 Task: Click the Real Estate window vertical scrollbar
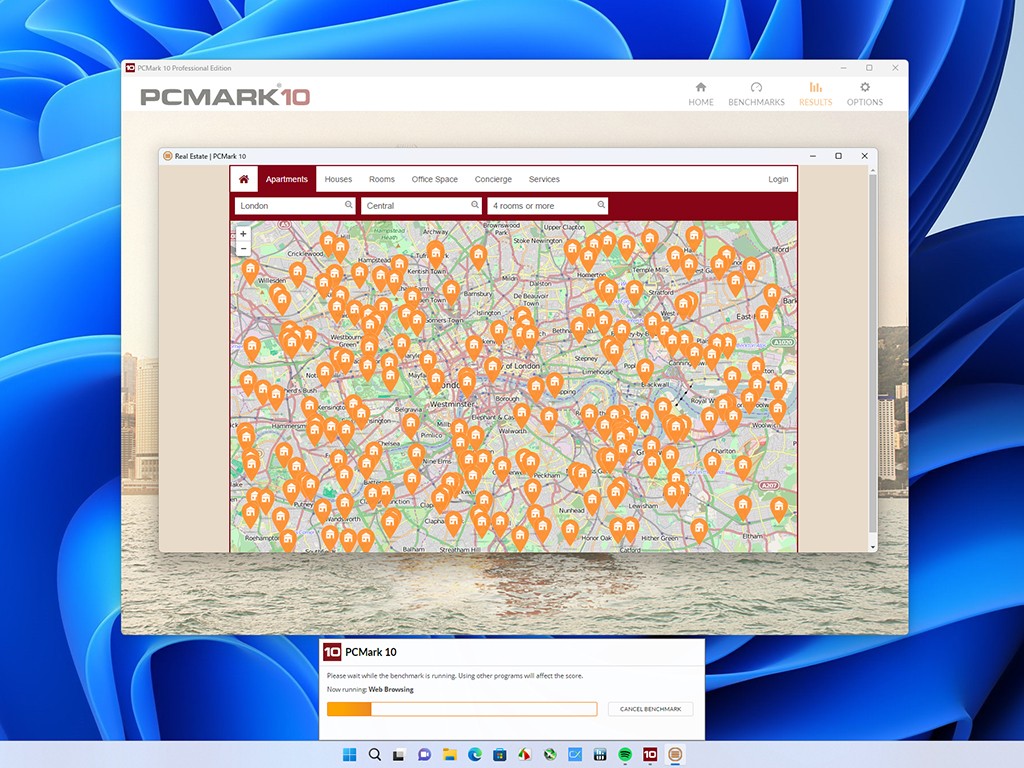pyautogui.click(x=872, y=353)
